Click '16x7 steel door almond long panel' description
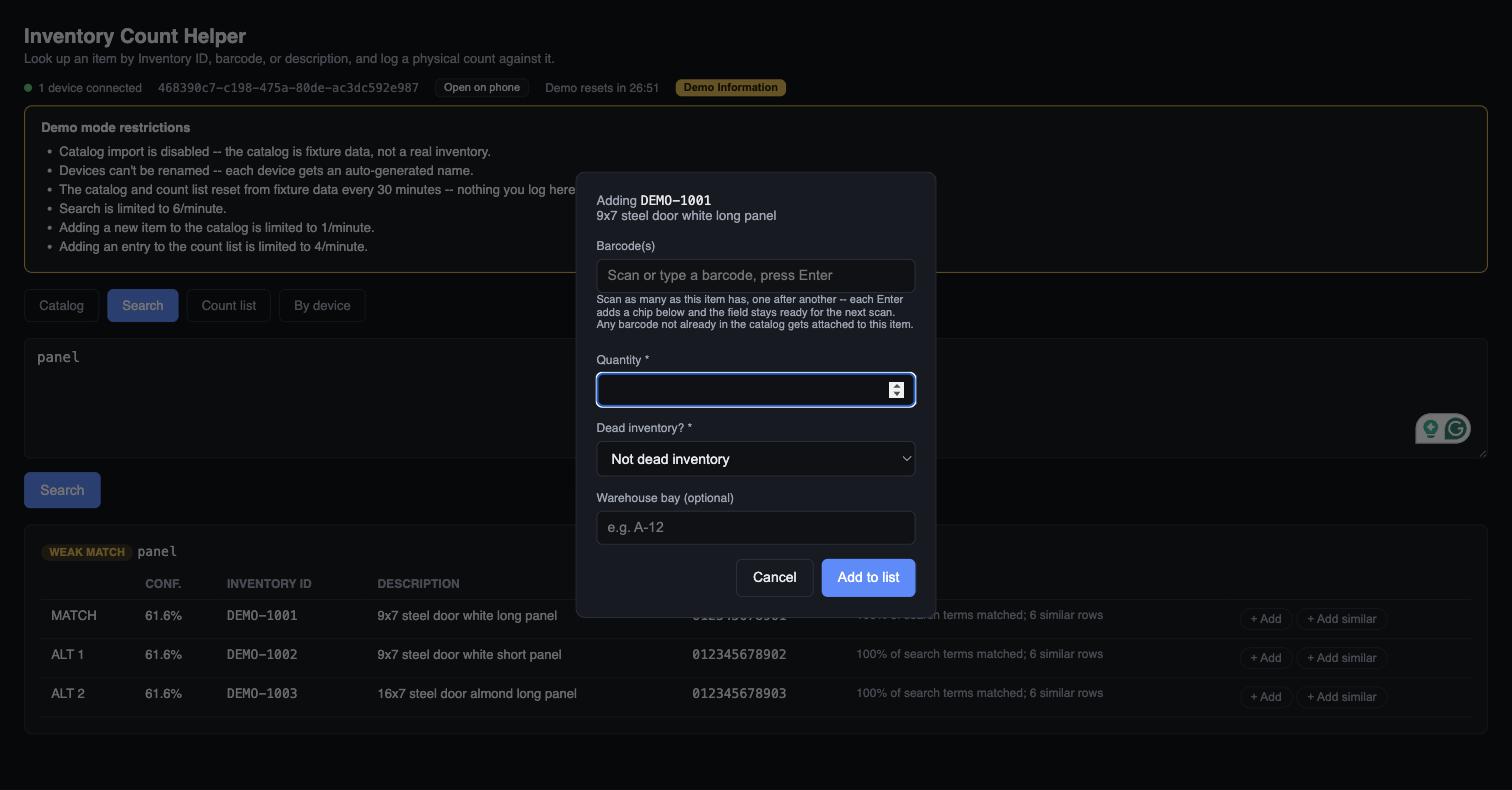The width and height of the screenshot is (1512, 790). (x=477, y=694)
